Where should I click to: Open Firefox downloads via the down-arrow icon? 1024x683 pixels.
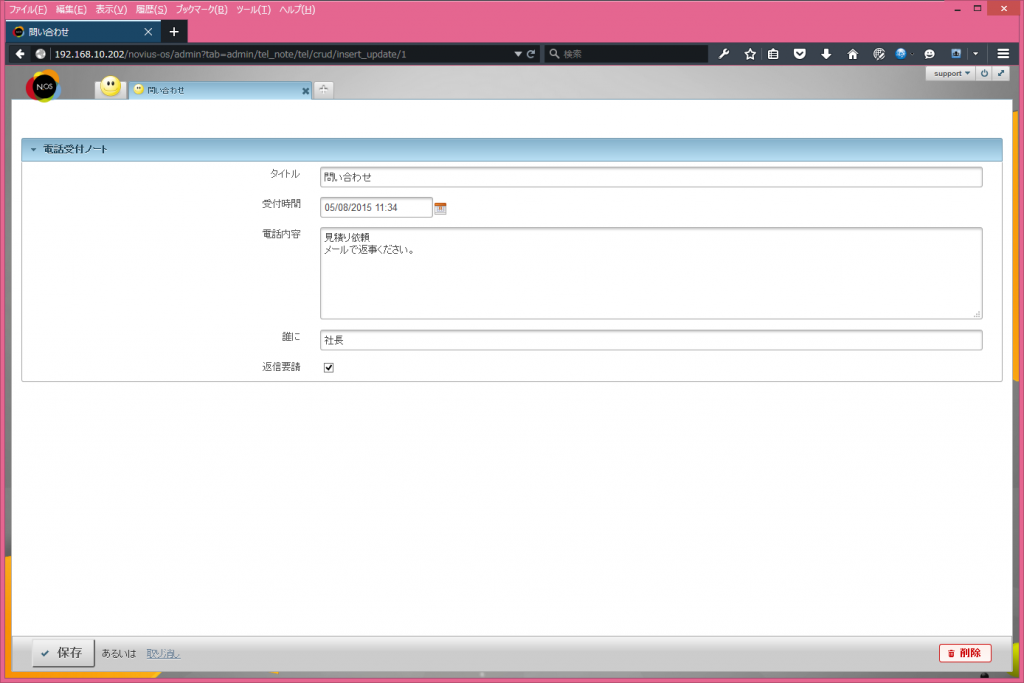click(x=826, y=54)
